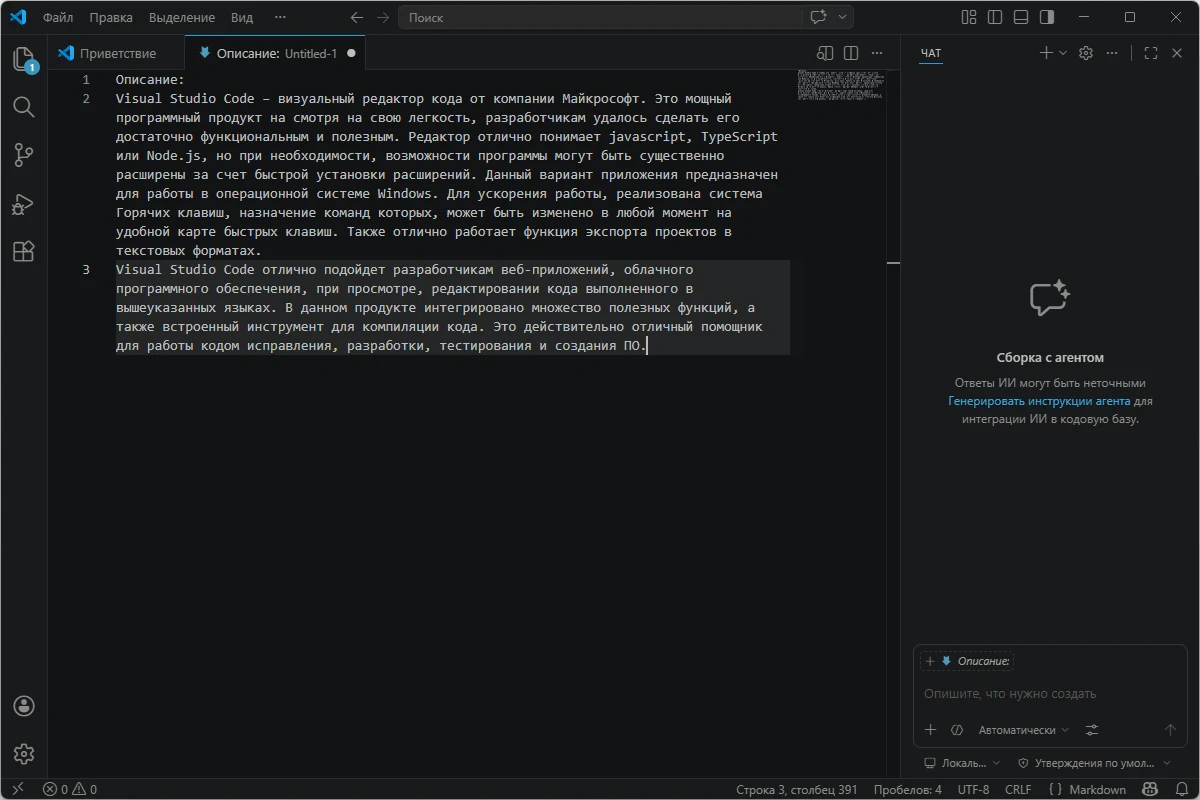1200x800 pixels.
Task: Open the Run and Debug view
Action: [24, 203]
